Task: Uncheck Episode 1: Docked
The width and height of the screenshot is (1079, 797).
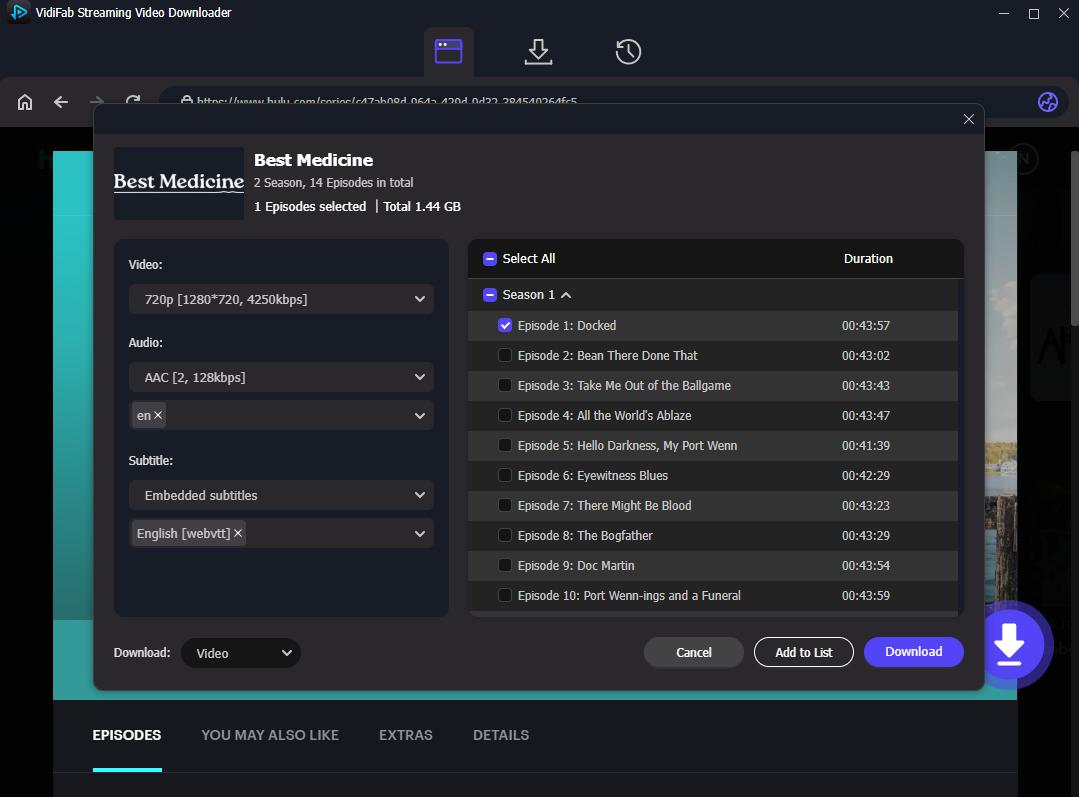Action: 504,325
